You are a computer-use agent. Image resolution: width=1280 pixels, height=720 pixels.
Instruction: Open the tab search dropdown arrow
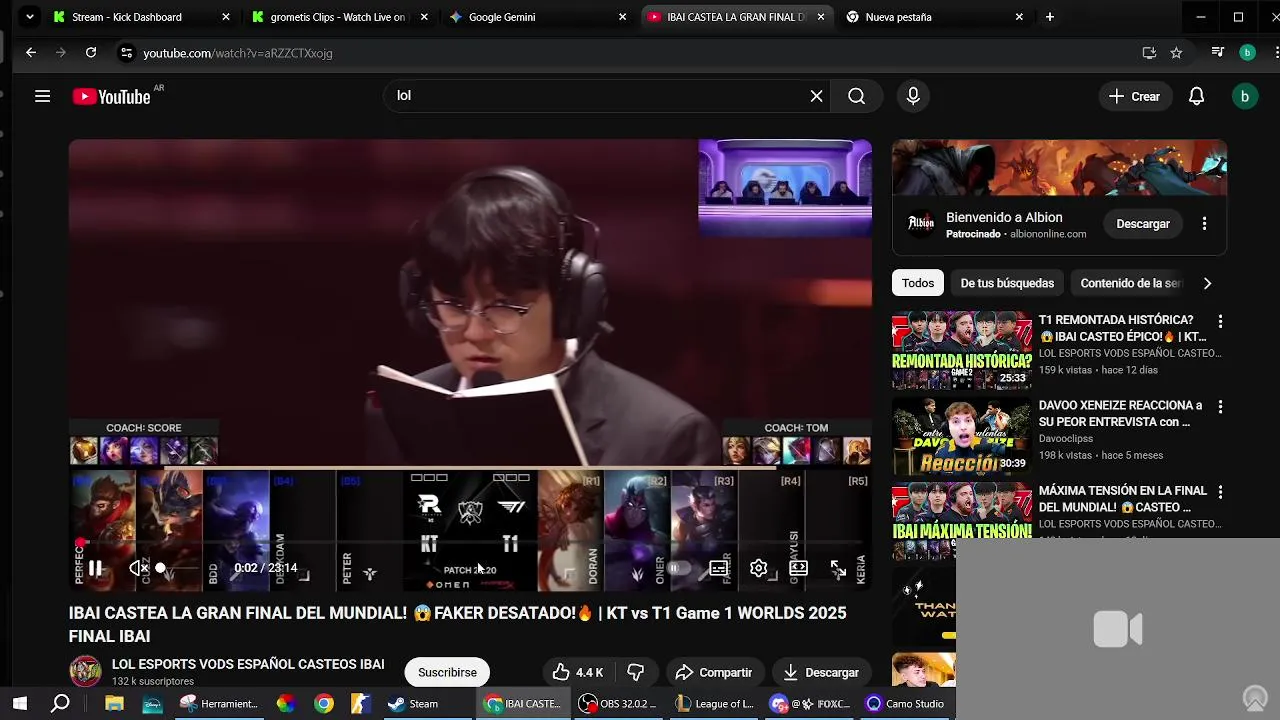(x=30, y=17)
